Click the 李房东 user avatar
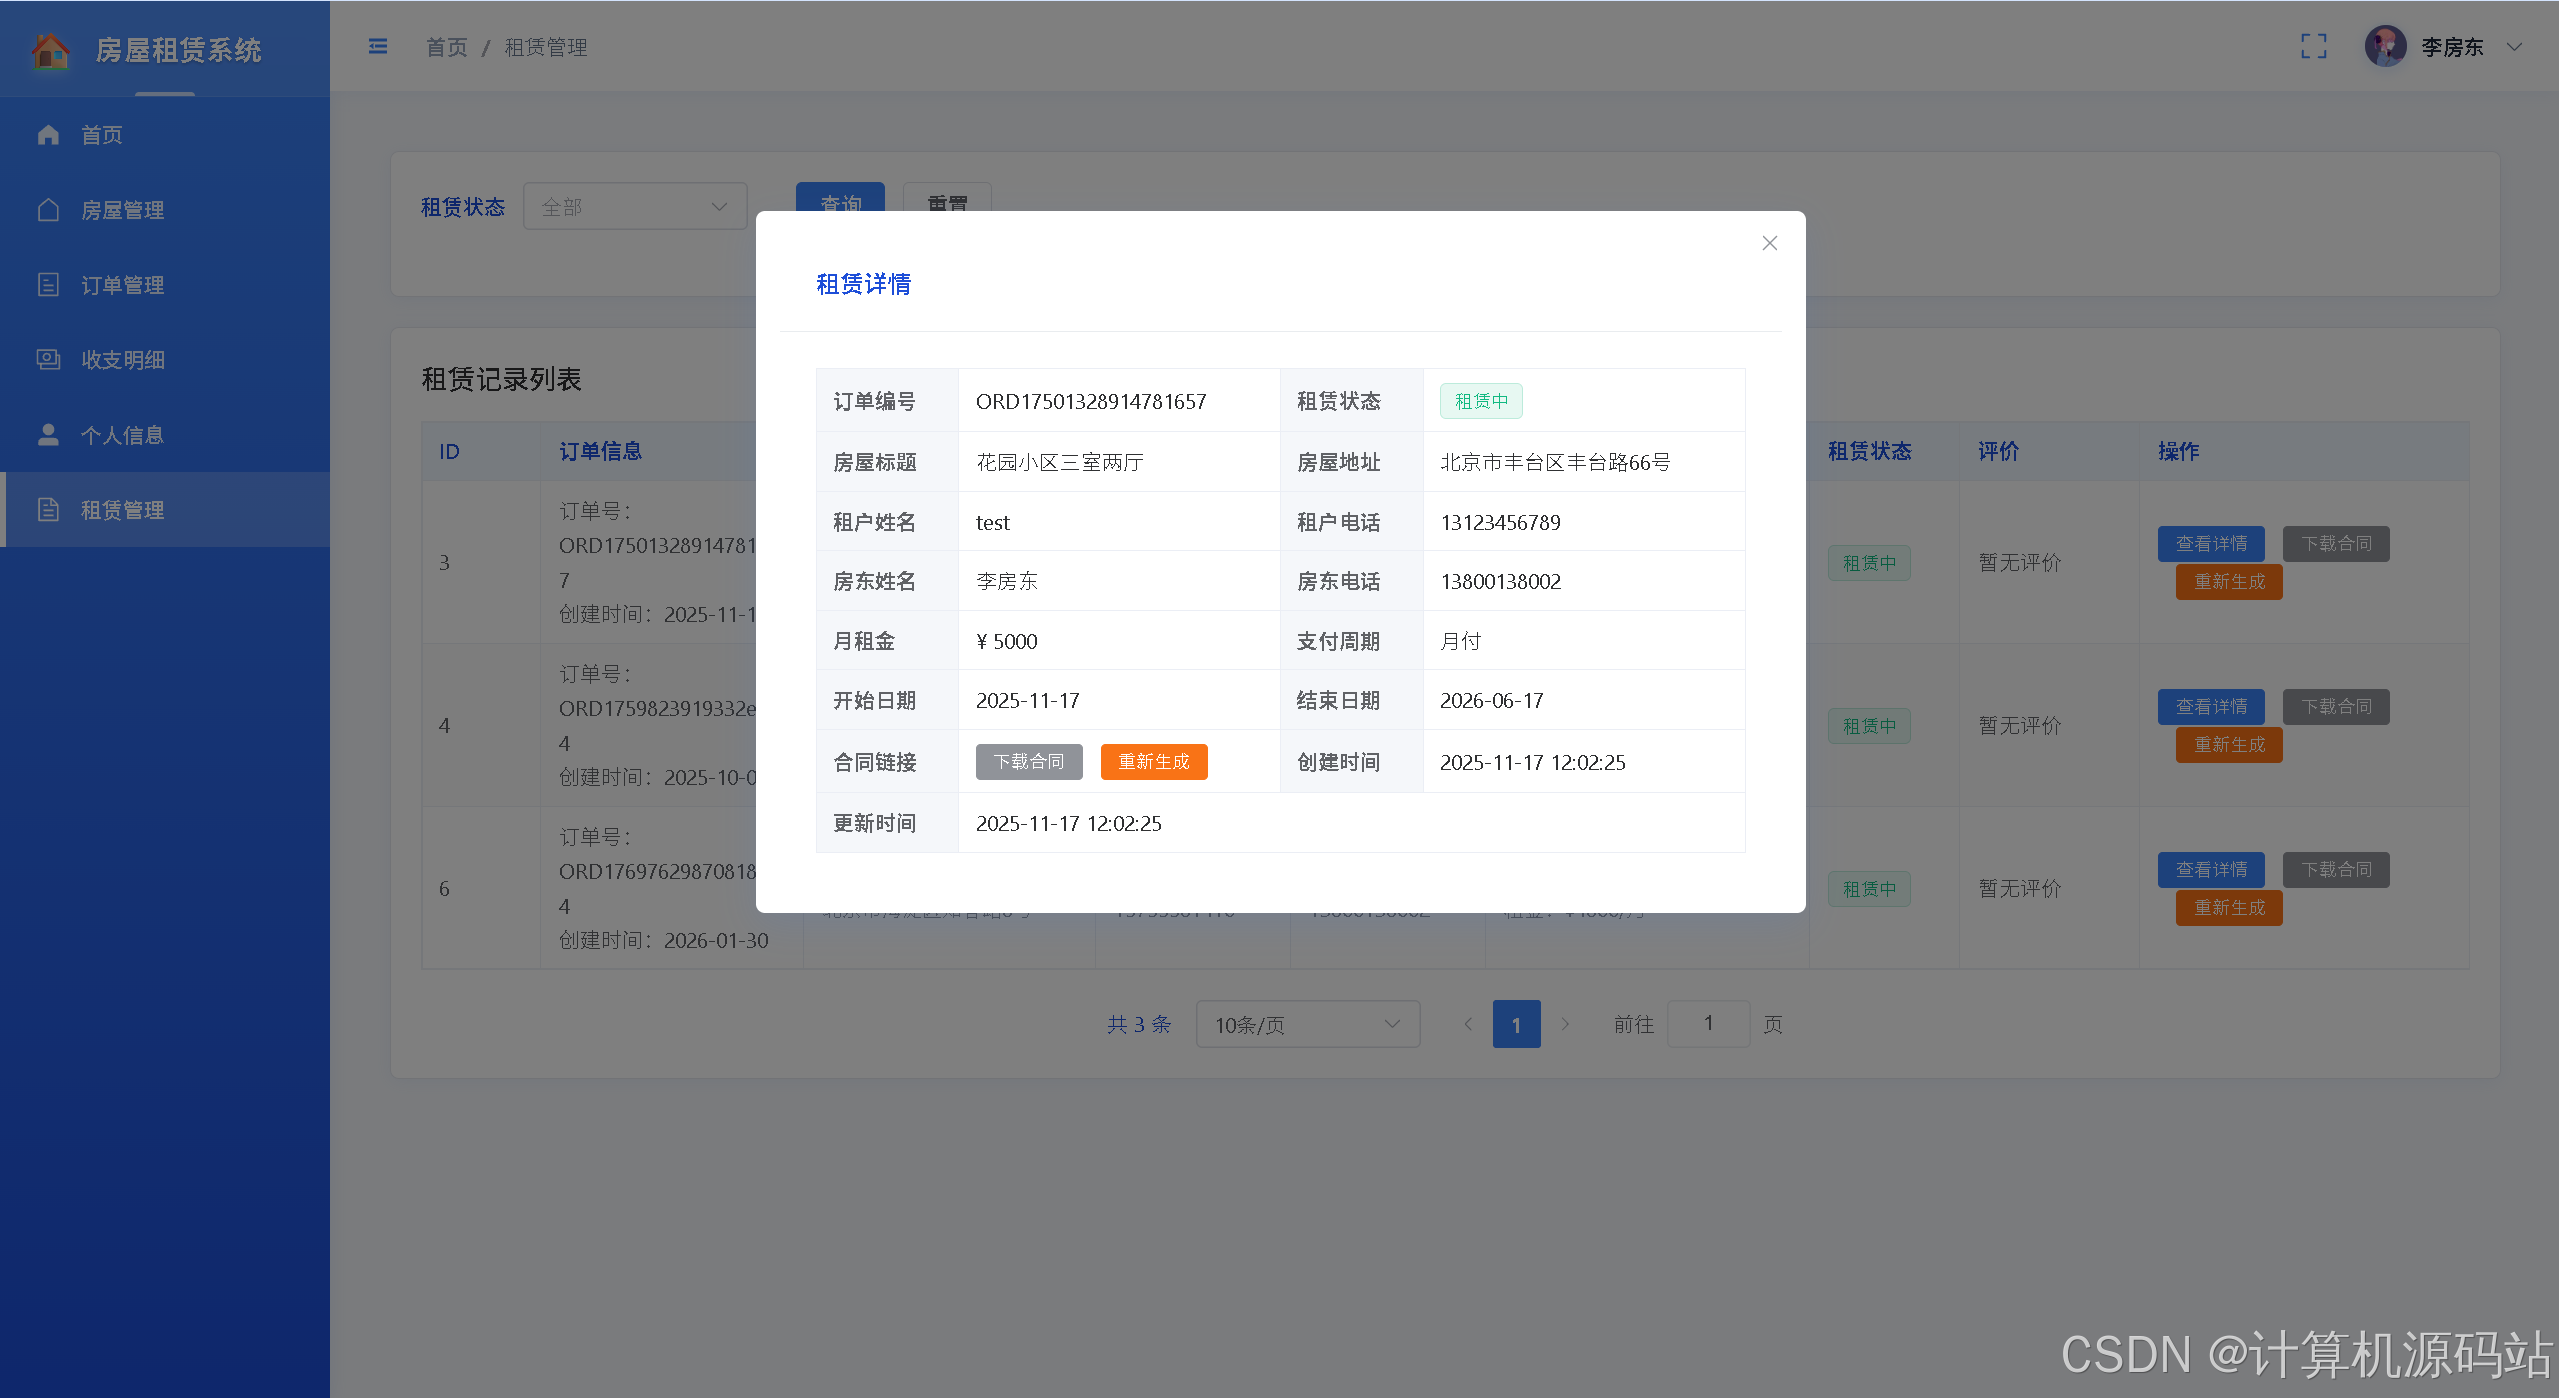Screen dimensions: 2559x1398 coord(2385,47)
